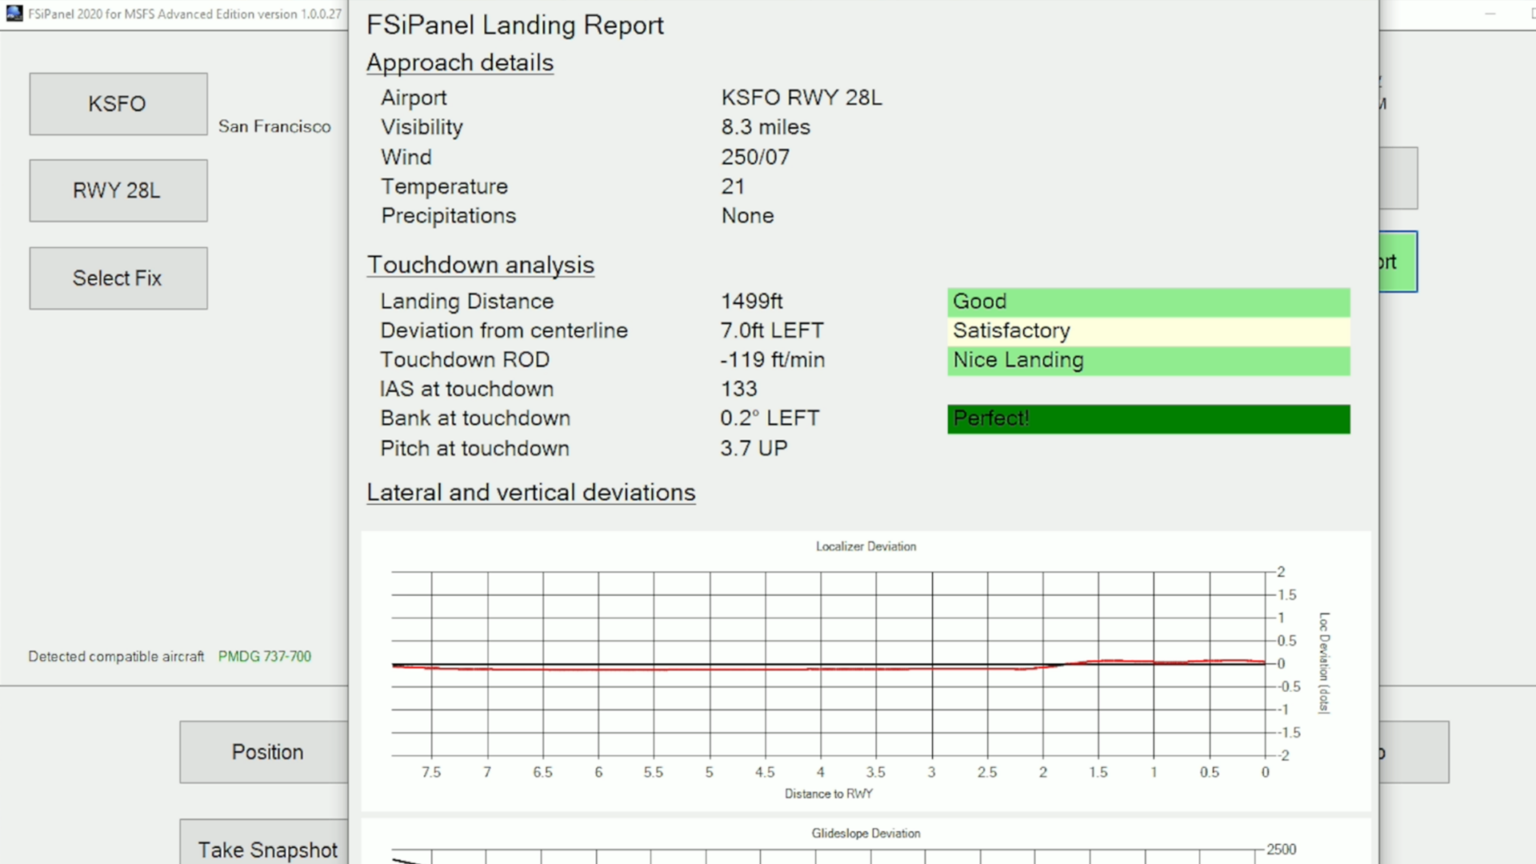Click the Satisfactory rating bar
The height and width of the screenshot is (864, 1536).
coord(1149,331)
